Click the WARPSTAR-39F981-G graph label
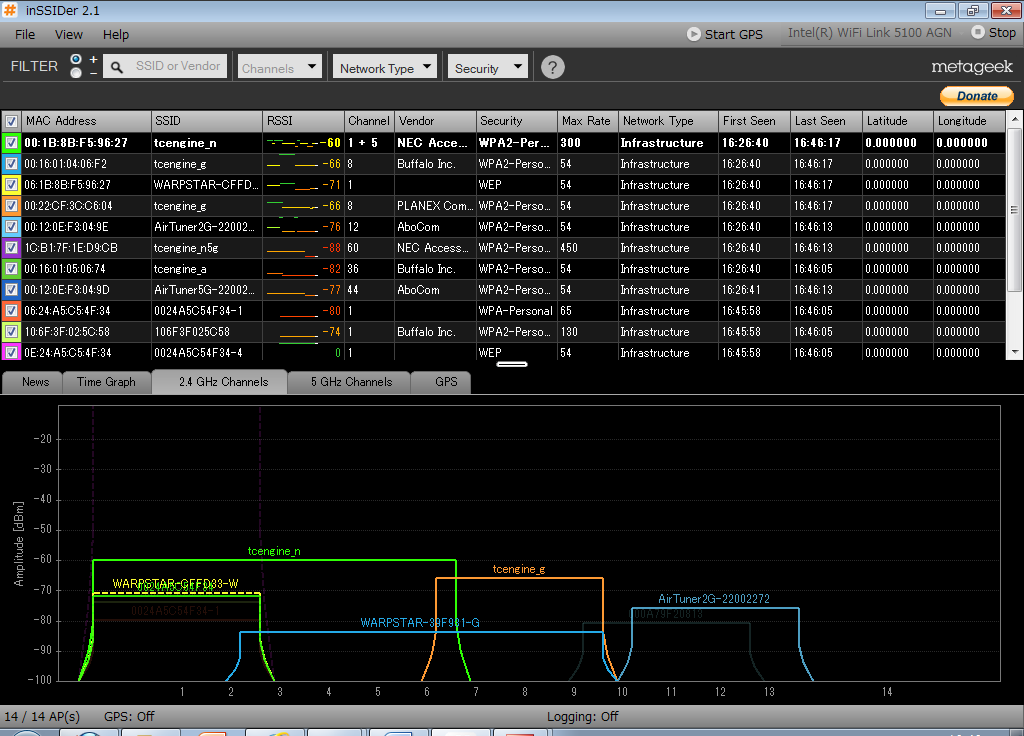 coord(420,622)
